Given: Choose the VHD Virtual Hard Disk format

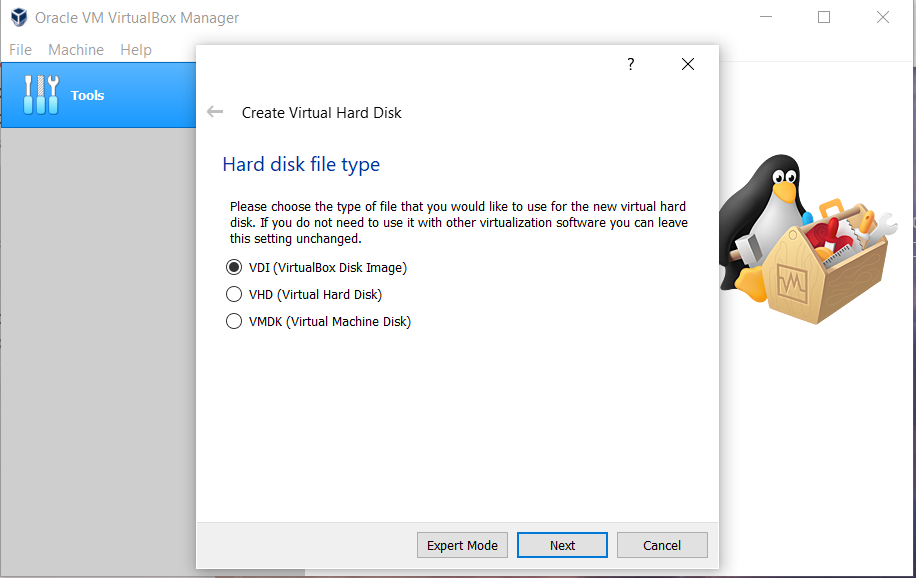Looking at the screenshot, I should click(x=233, y=294).
